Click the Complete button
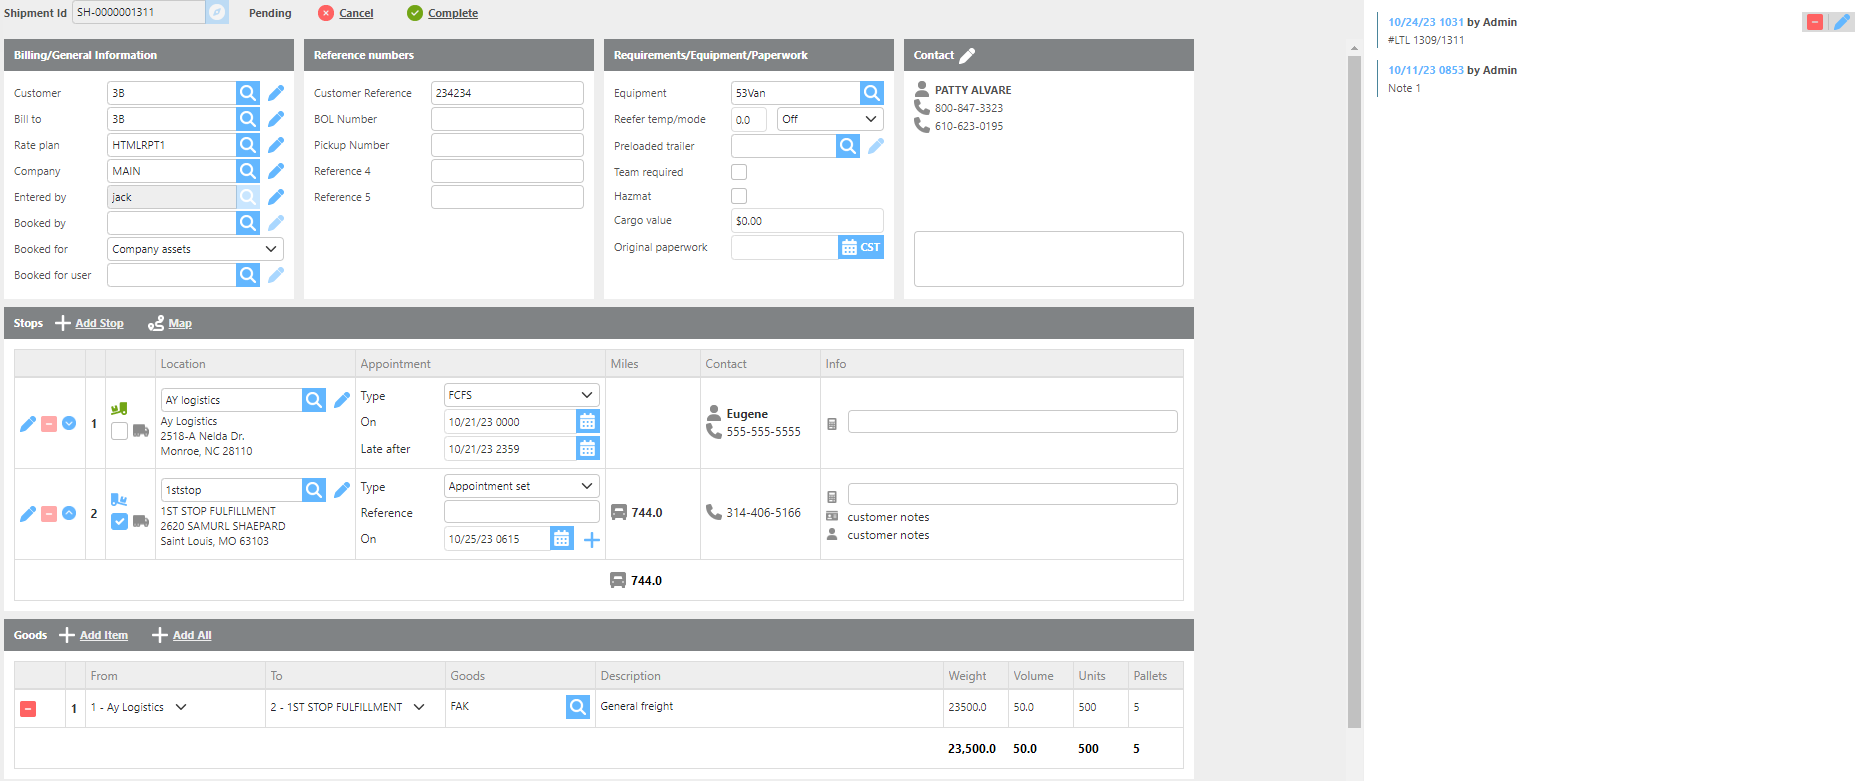Viewport: 1862px width, 781px height. [452, 13]
